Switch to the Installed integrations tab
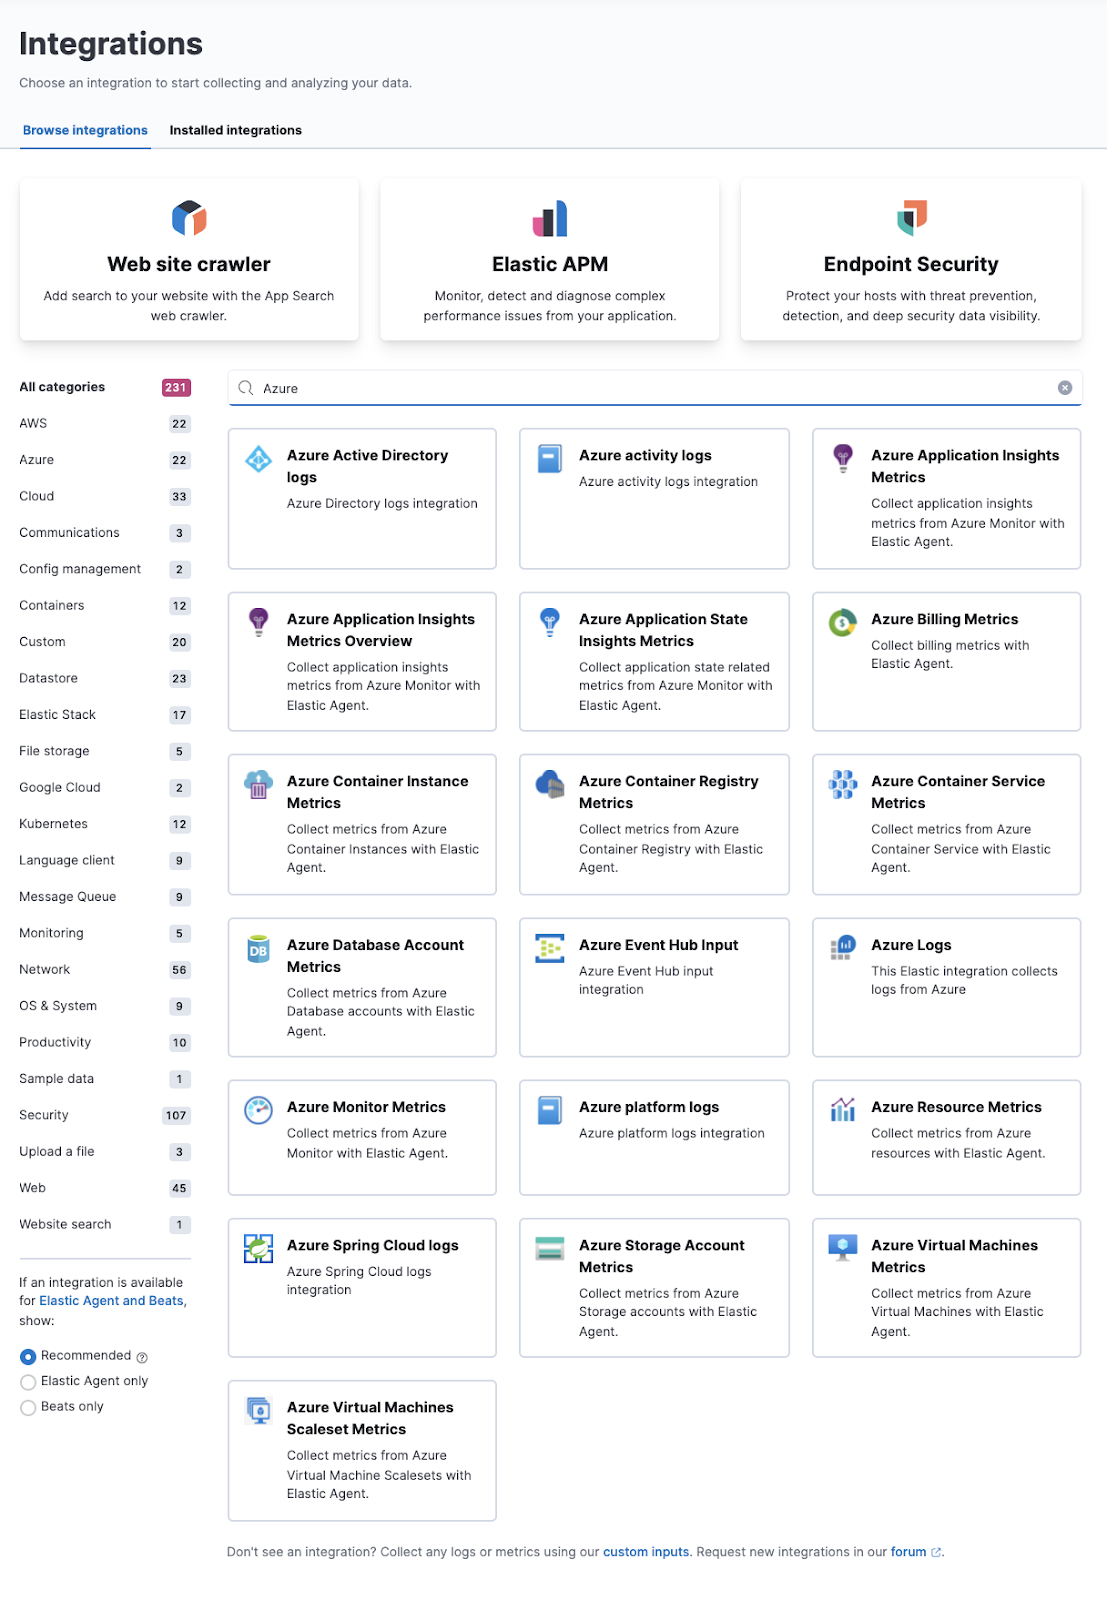This screenshot has width=1107, height=1600. (x=236, y=130)
